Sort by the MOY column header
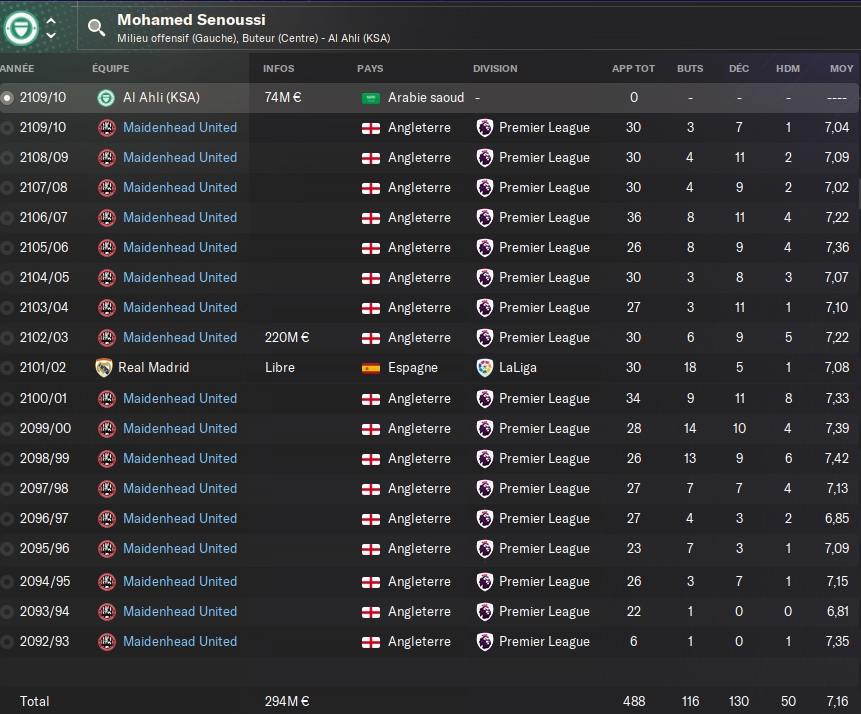The height and width of the screenshot is (714, 861). click(x=842, y=69)
